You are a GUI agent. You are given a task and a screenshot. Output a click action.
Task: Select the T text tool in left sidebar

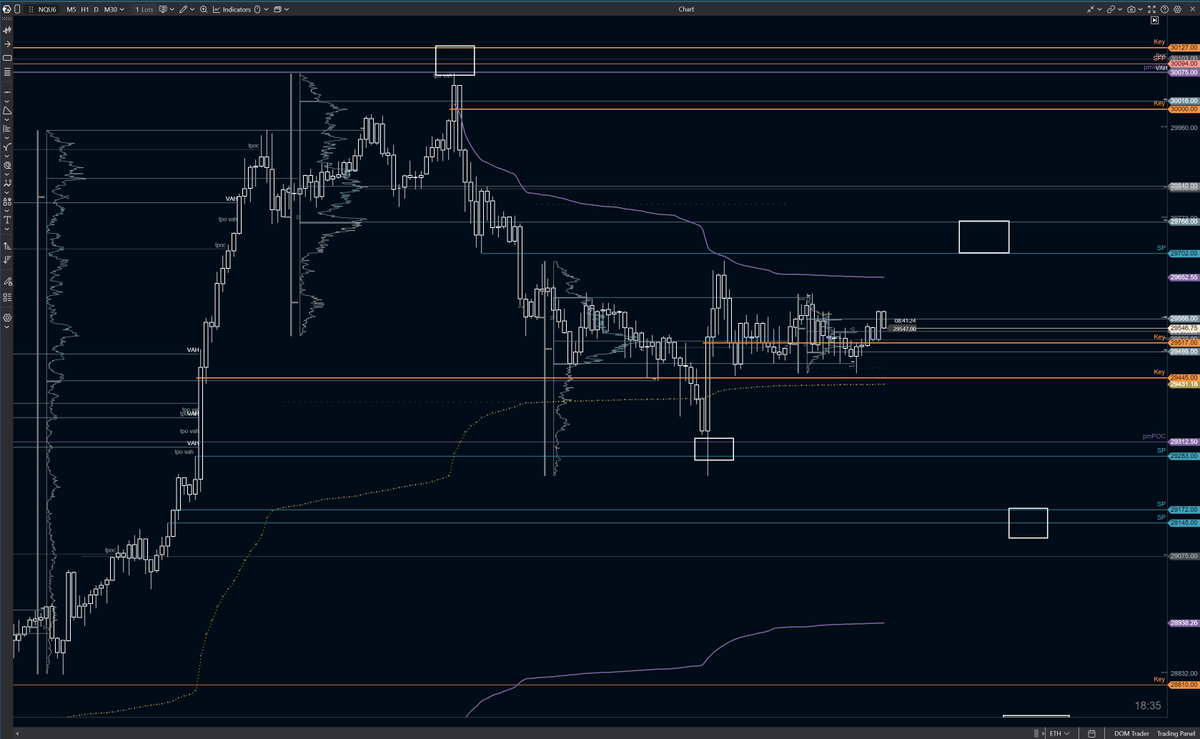(x=8, y=219)
